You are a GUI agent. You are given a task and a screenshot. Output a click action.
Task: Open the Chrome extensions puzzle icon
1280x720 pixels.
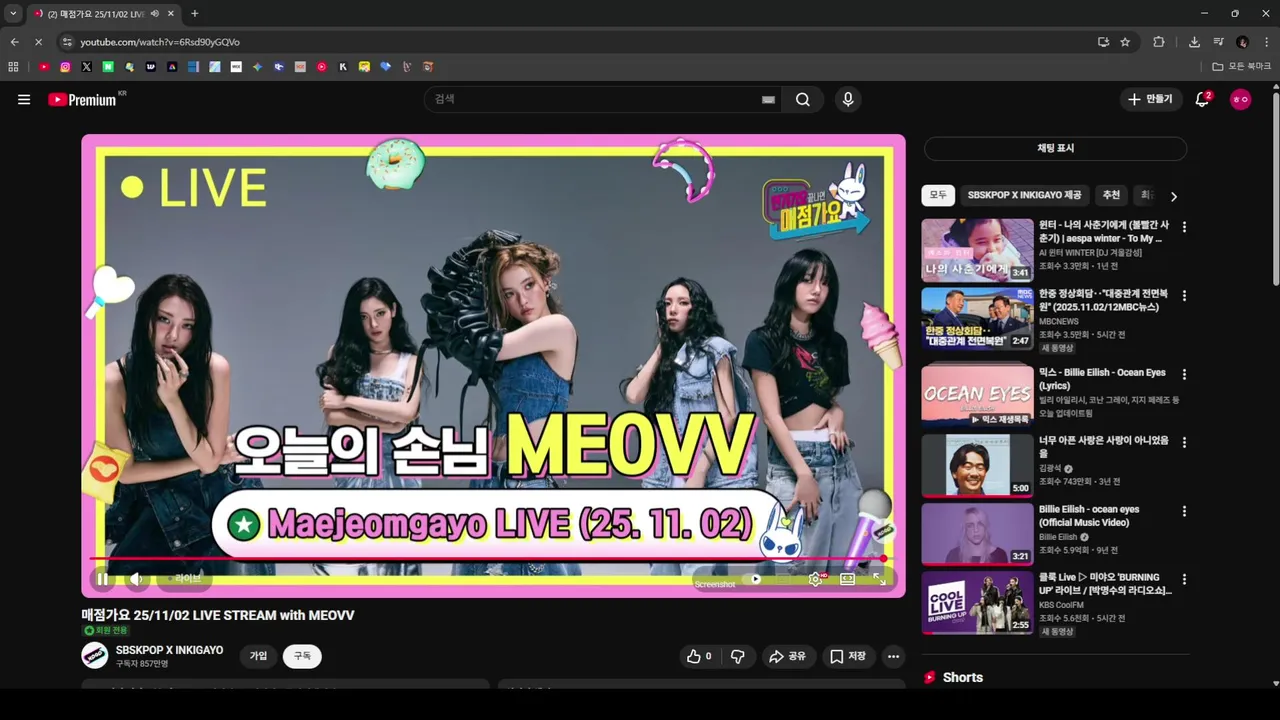point(1159,42)
